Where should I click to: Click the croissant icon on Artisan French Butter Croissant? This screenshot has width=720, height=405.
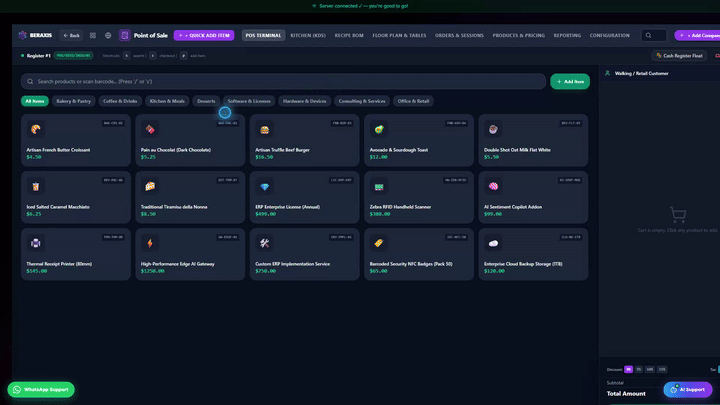tap(35, 129)
